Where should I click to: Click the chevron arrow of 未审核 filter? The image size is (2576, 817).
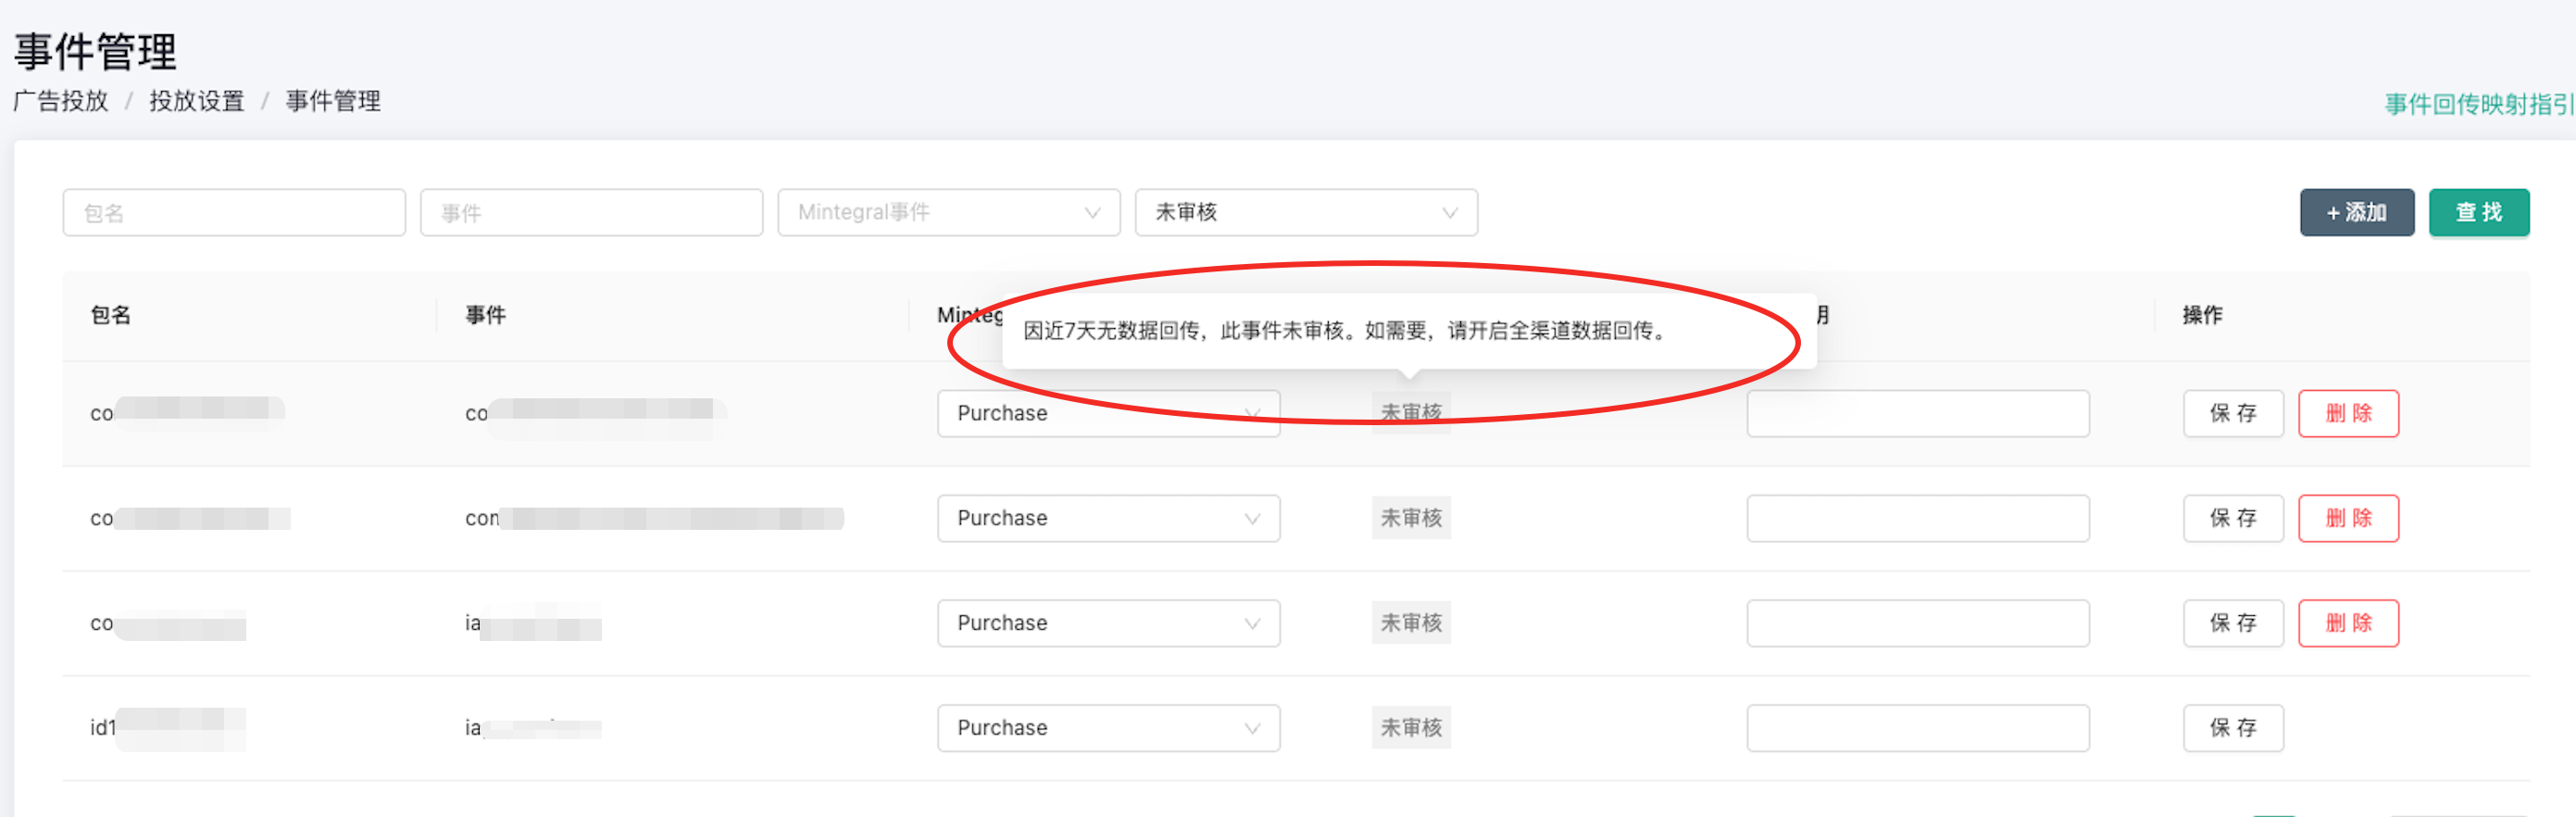pos(1449,213)
